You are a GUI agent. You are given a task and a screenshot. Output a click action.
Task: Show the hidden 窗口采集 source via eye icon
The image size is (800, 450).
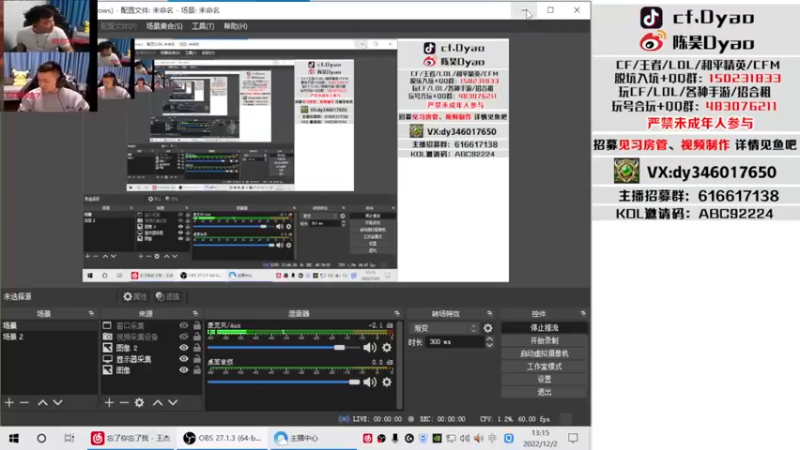(x=184, y=326)
